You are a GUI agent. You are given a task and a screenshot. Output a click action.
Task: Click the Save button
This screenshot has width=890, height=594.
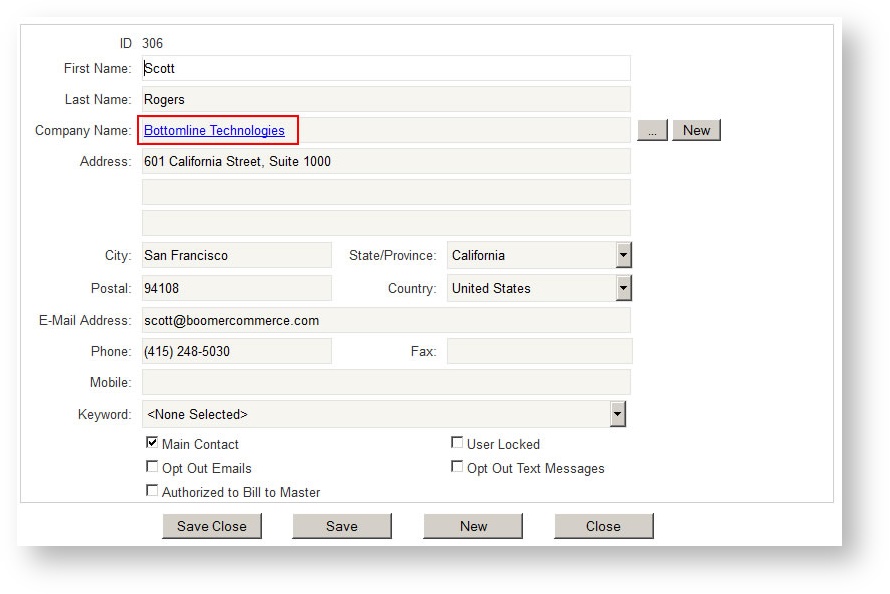[342, 525]
